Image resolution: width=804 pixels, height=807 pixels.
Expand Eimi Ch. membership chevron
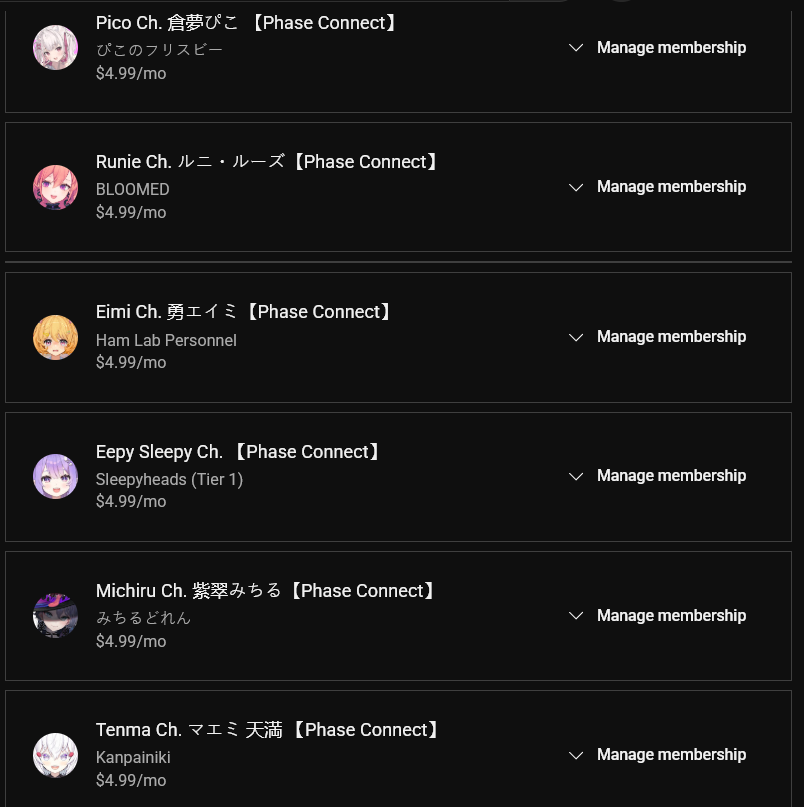576,338
